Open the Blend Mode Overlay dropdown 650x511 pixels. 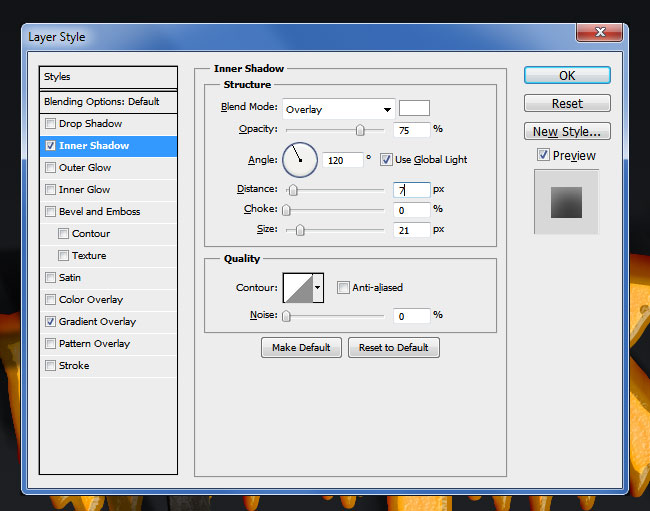coord(338,109)
